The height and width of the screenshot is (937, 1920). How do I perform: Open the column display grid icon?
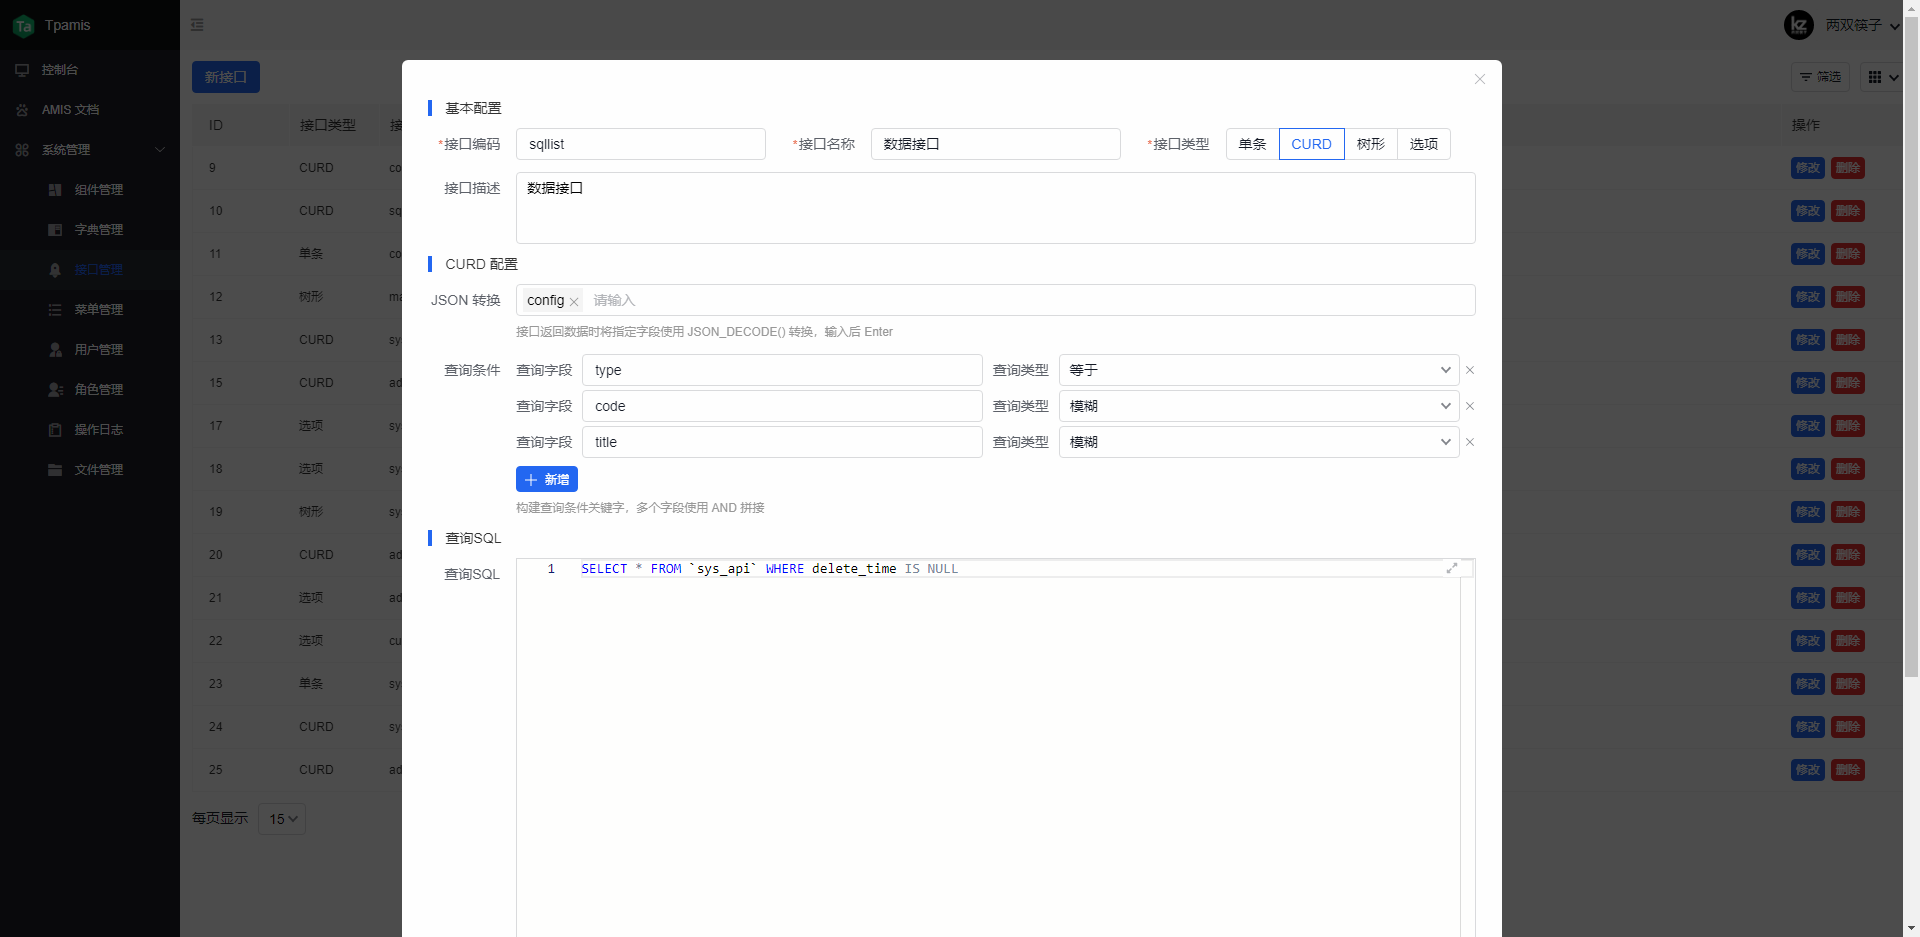1882,77
